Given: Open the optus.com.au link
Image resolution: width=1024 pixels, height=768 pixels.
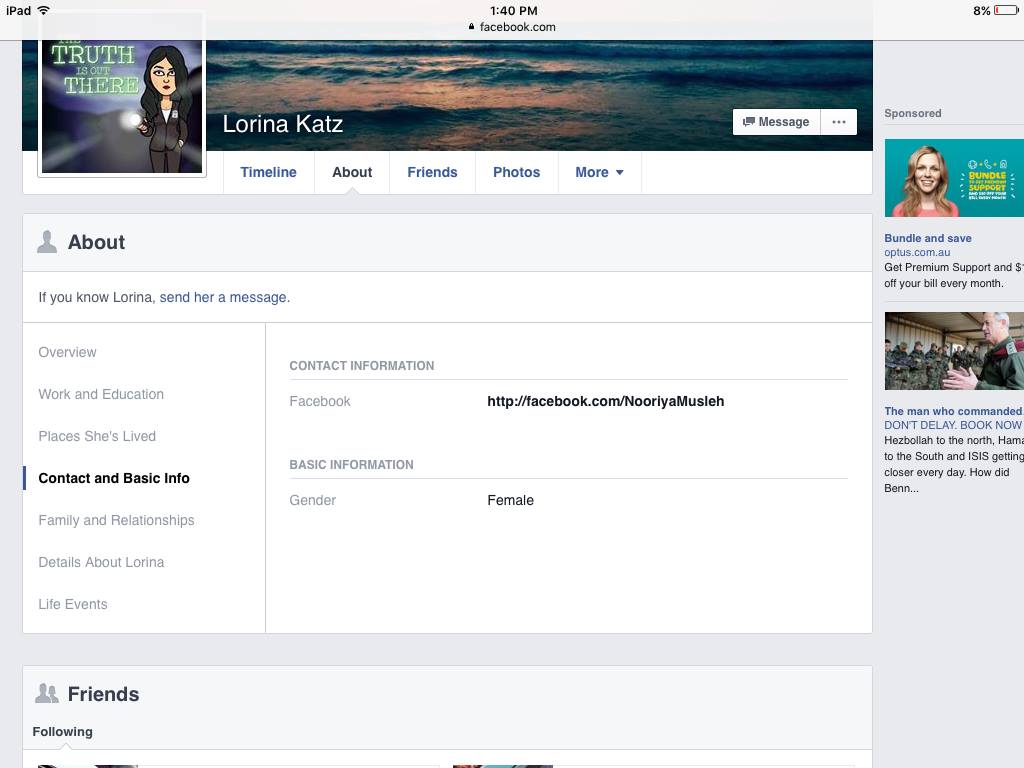Looking at the screenshot, I should point(917,252).
